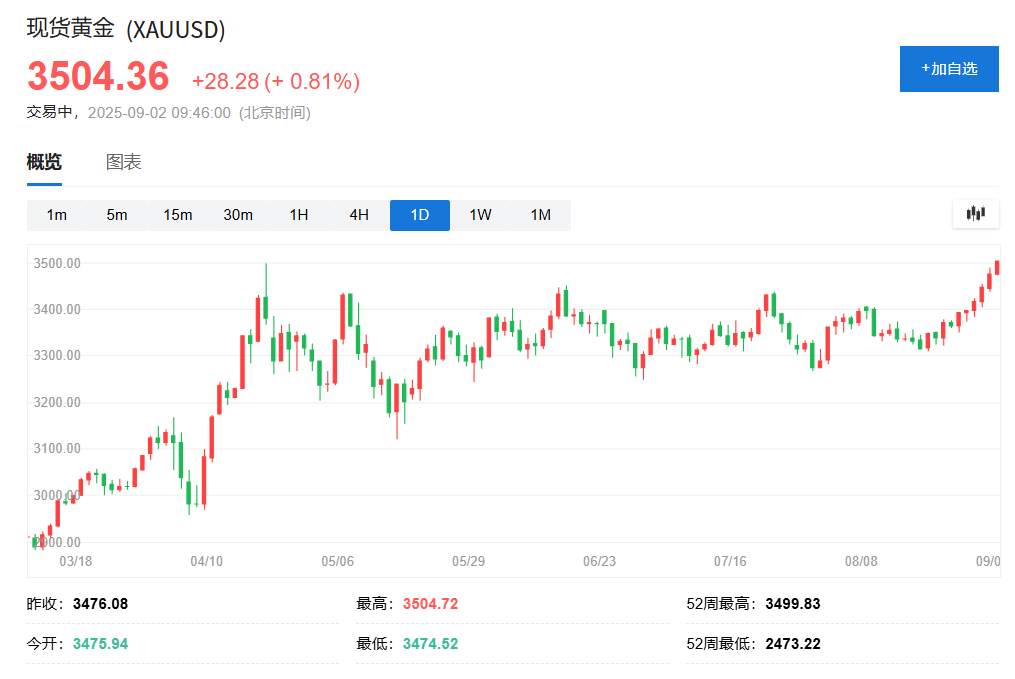Switch chart to 1W interval
Image resolution: width=1015 pixels, height=679 pixels.
point(480,215)
